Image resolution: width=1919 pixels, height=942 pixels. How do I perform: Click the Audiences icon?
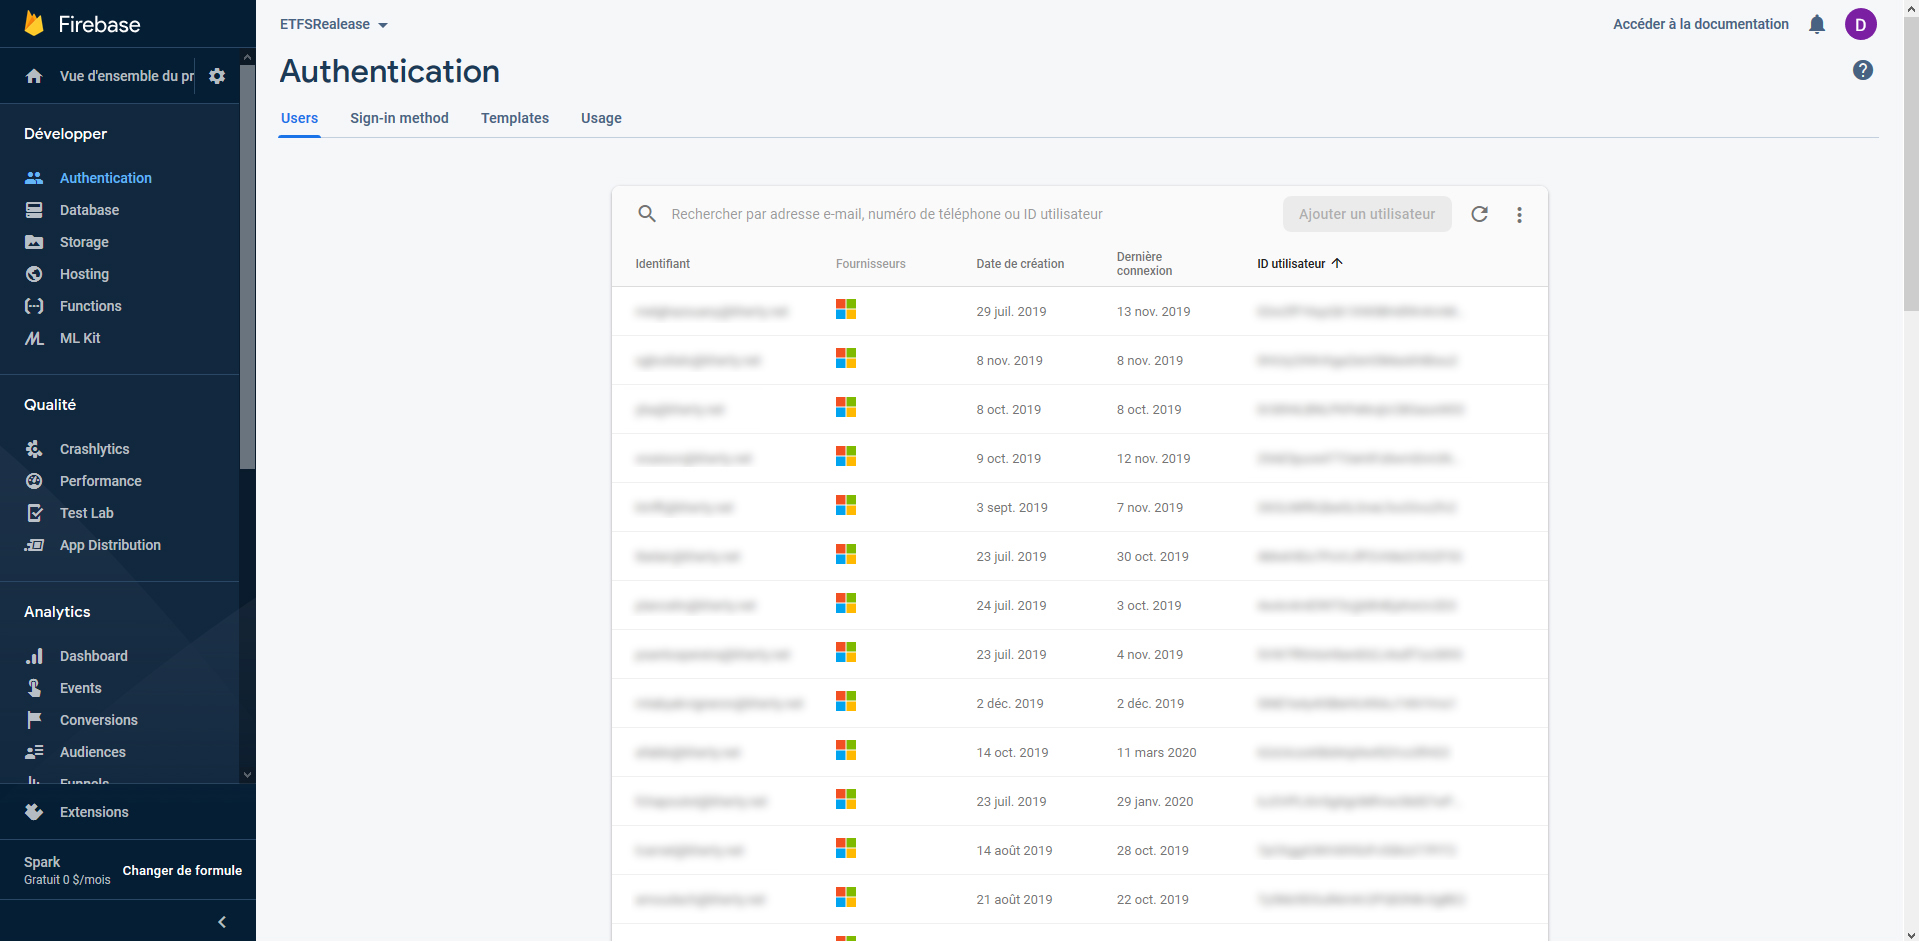click(34, 752)
